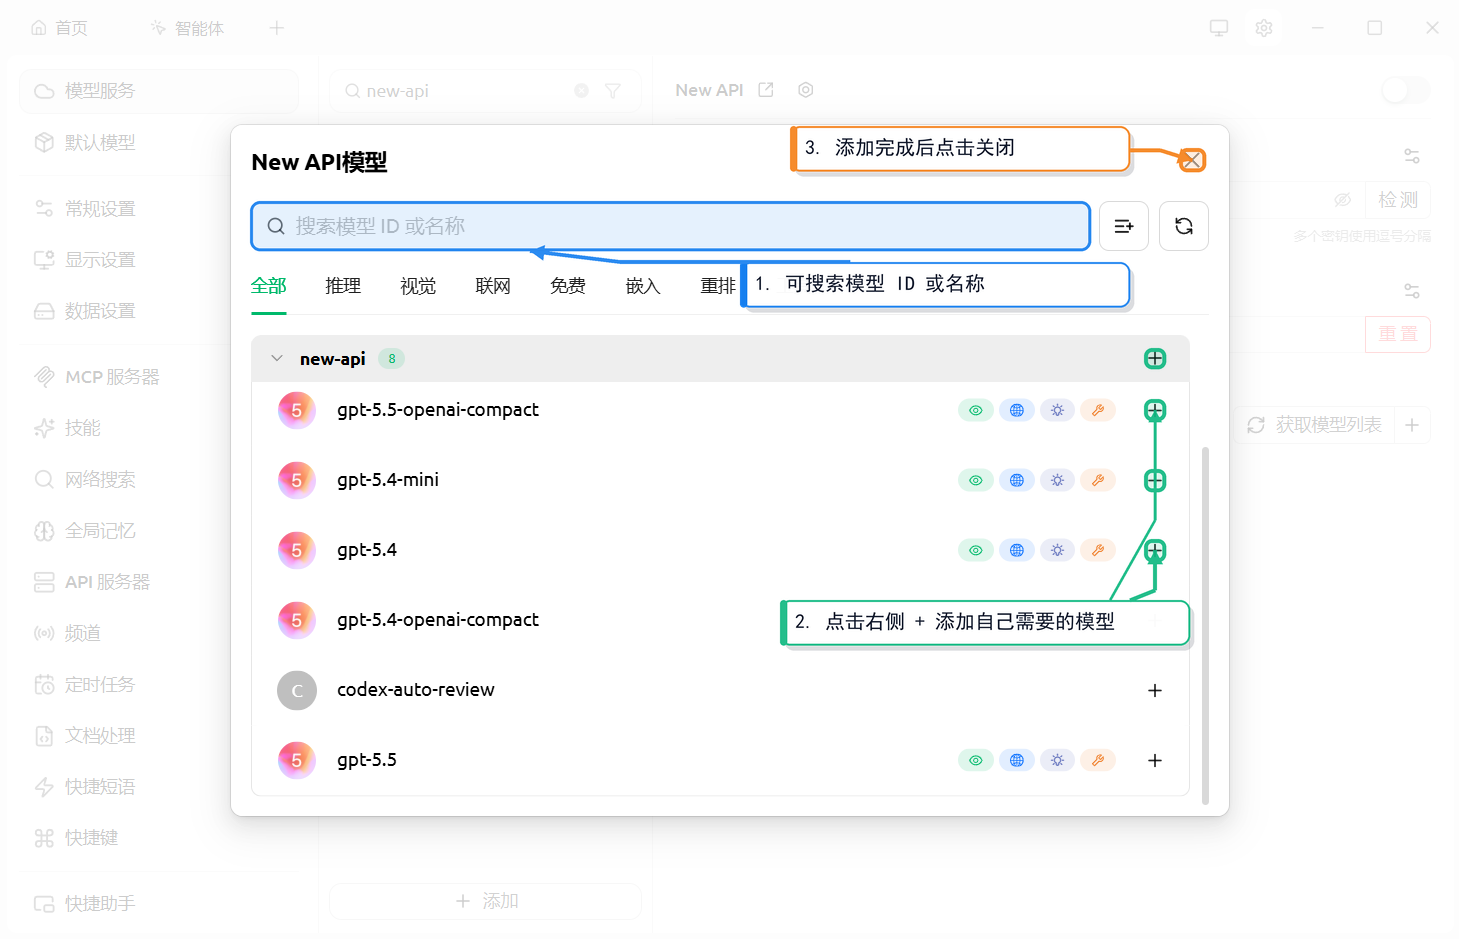This screenshot has width=1459, height=939.
Task: Add the gpt-5.5 model with plus icon
Action: (1155, 760)
